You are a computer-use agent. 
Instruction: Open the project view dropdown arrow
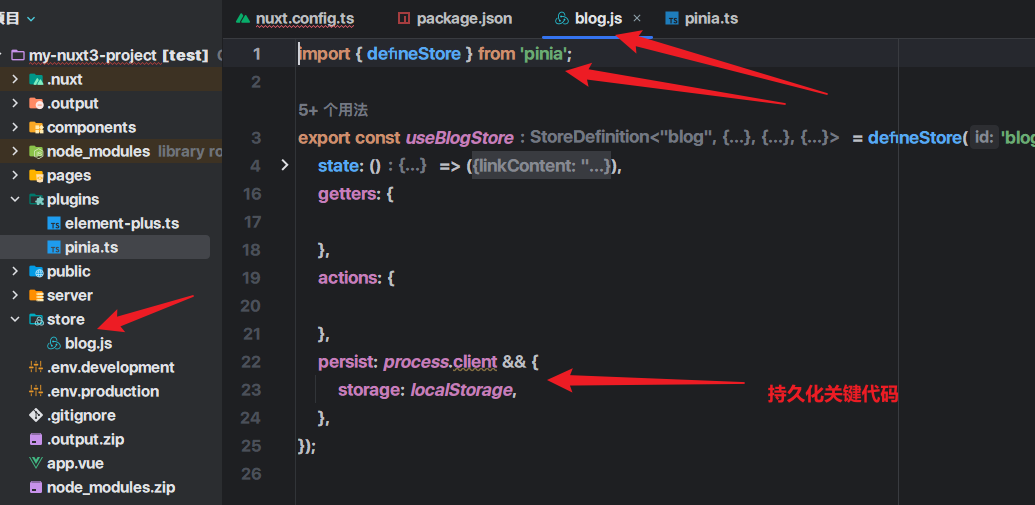coord(31,18)
